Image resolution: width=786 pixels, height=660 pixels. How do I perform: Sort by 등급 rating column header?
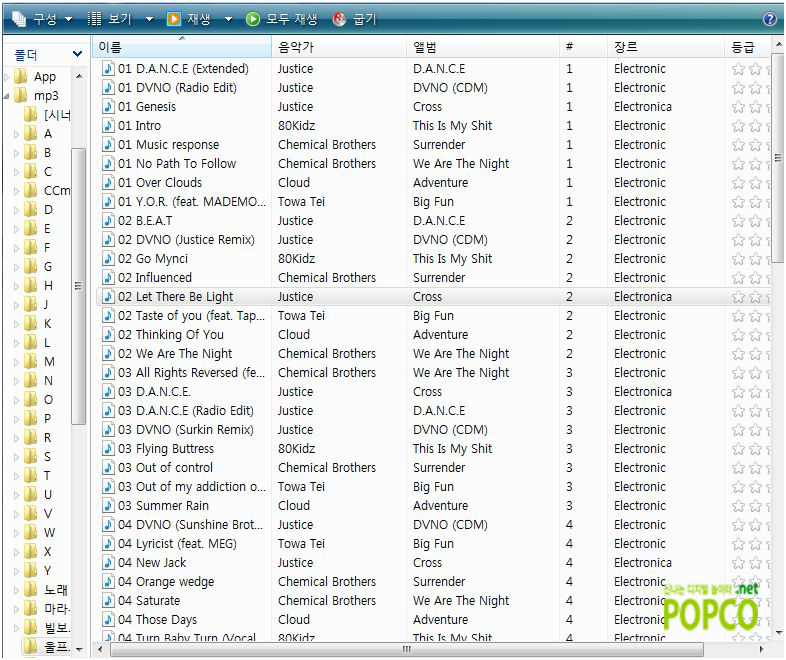point(747,47)
